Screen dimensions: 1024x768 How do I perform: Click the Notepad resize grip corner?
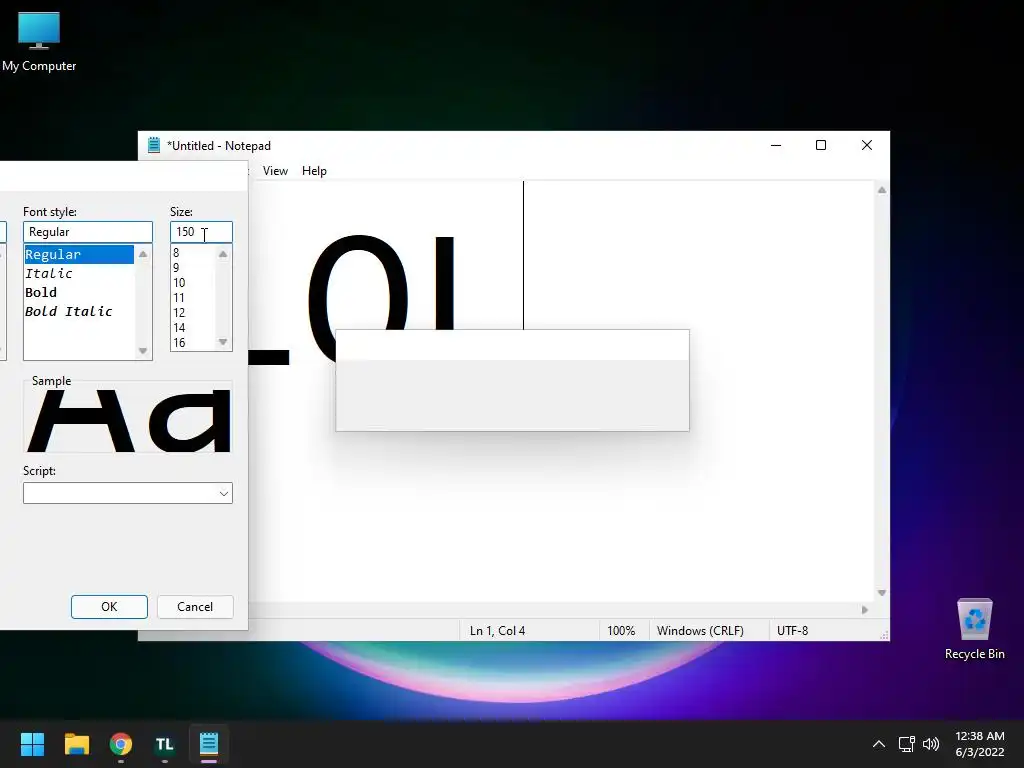point(884,635)
